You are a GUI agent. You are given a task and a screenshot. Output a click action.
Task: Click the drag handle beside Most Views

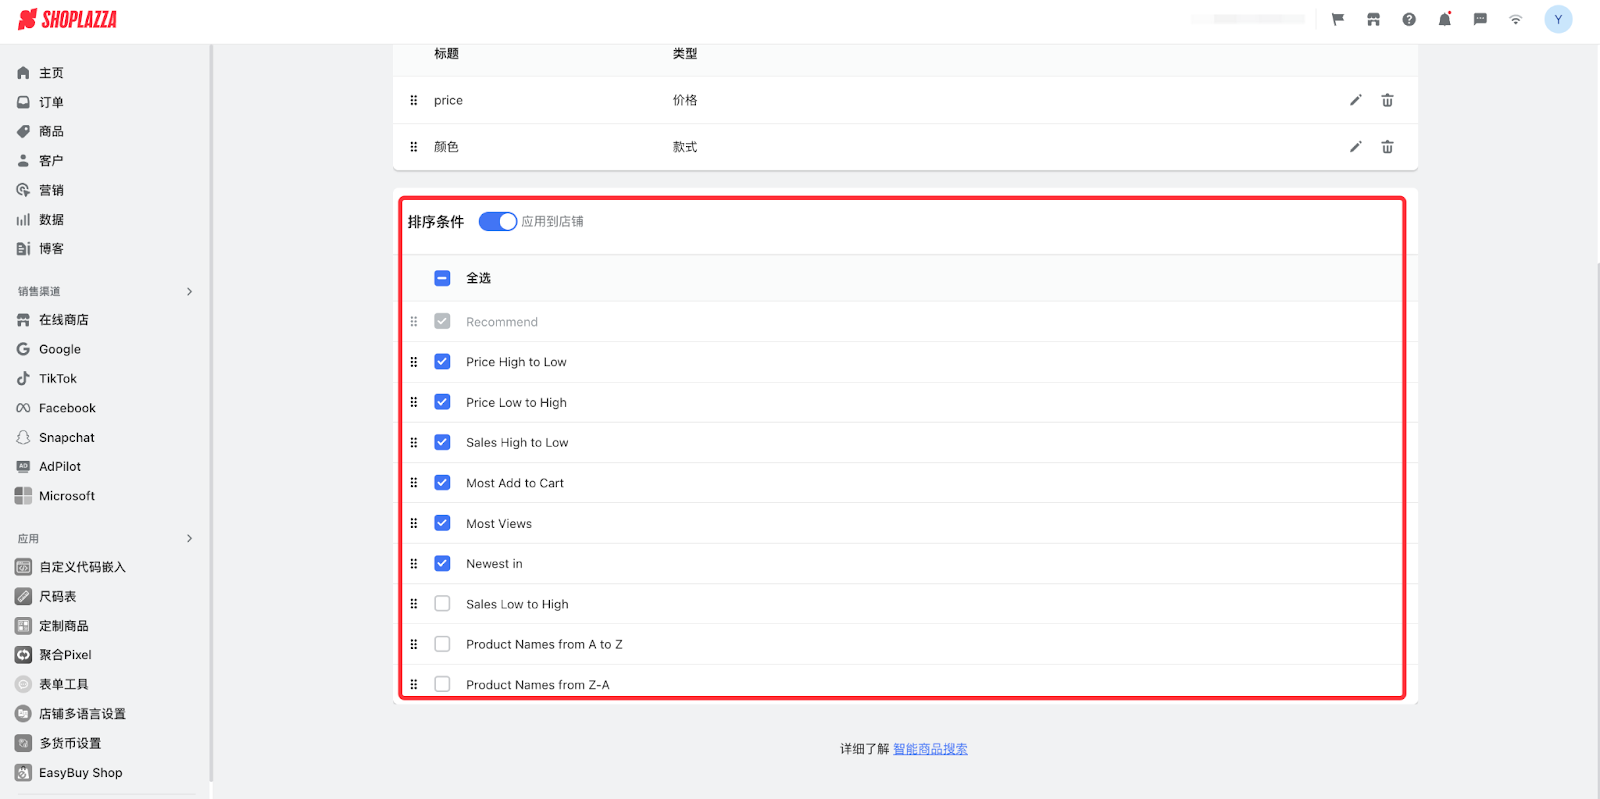(414, 523)
